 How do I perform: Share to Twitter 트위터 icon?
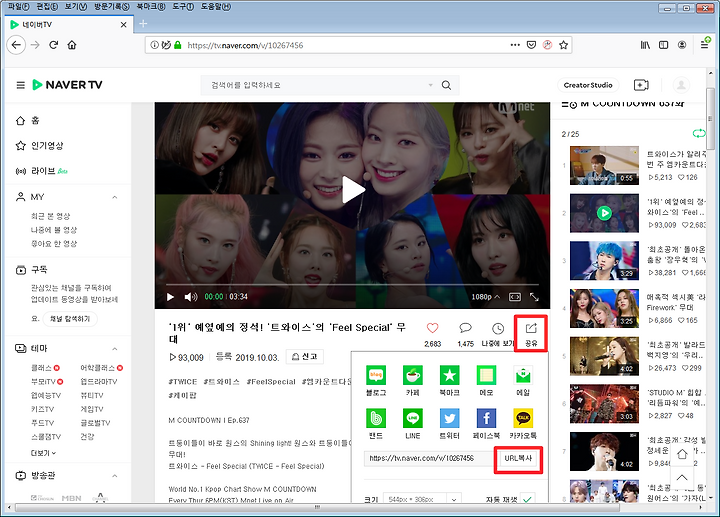click(x=450, y=418)
